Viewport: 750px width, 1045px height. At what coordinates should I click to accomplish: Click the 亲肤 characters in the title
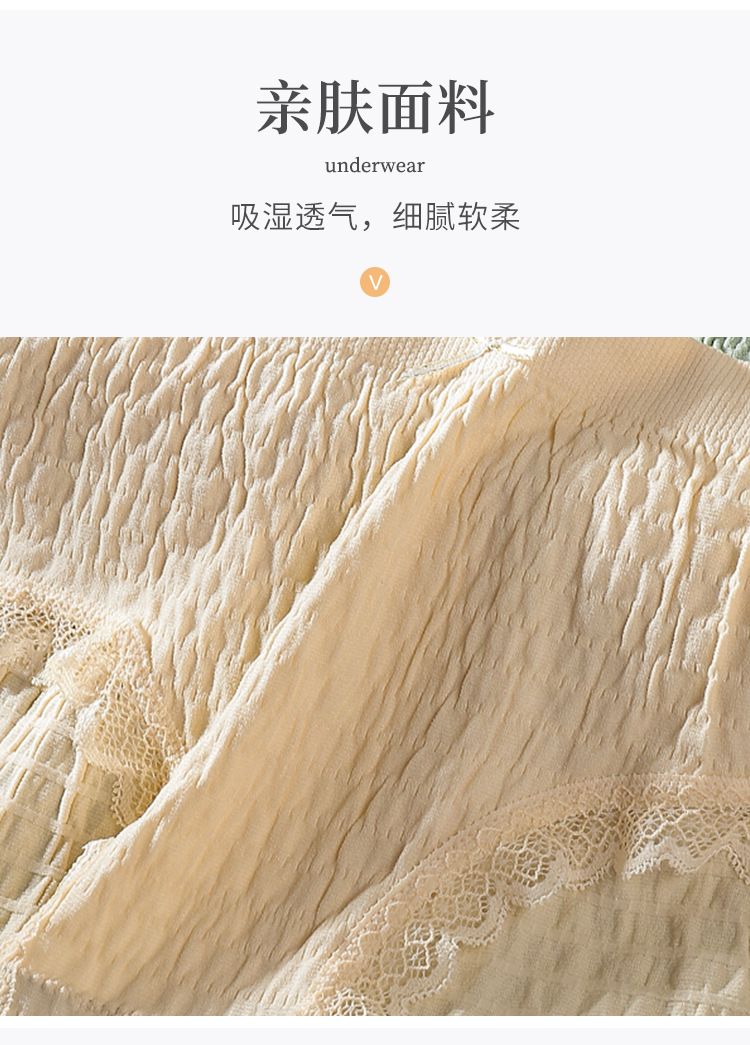pyautogui.click(x=315, y=108)
